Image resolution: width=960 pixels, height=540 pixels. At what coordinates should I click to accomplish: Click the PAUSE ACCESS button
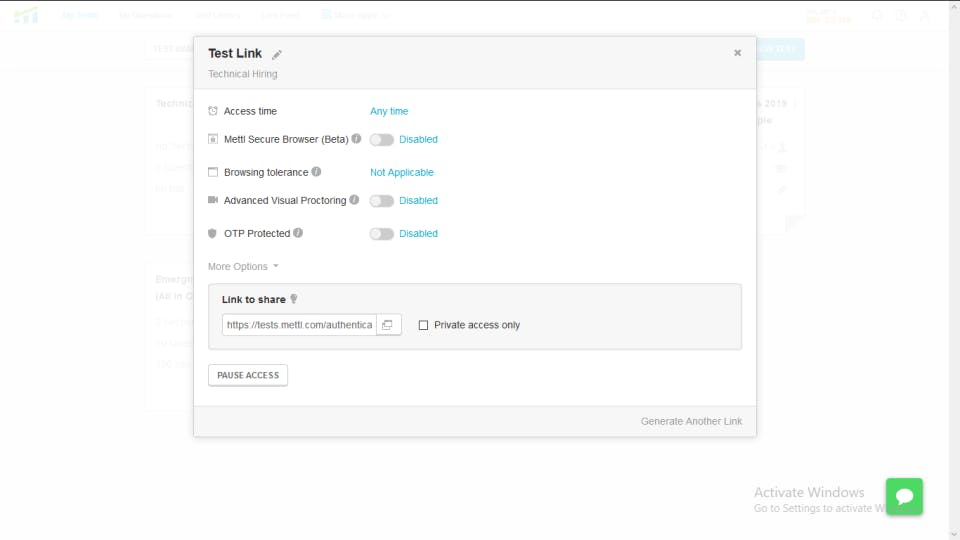[x=248, y=375]
